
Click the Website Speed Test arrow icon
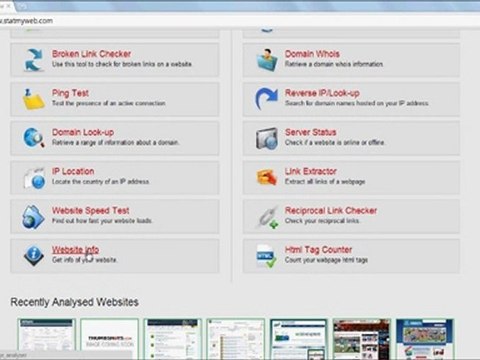33,217
